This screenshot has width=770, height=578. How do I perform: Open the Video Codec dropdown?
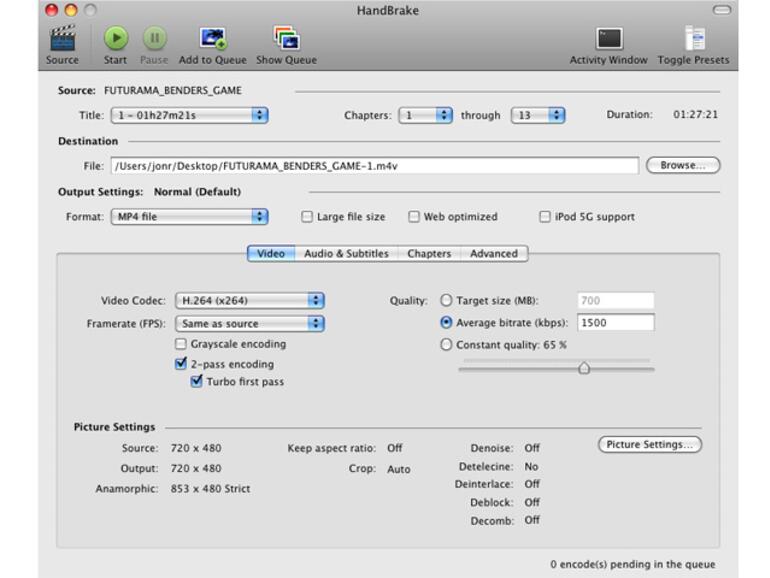[250, 300]
